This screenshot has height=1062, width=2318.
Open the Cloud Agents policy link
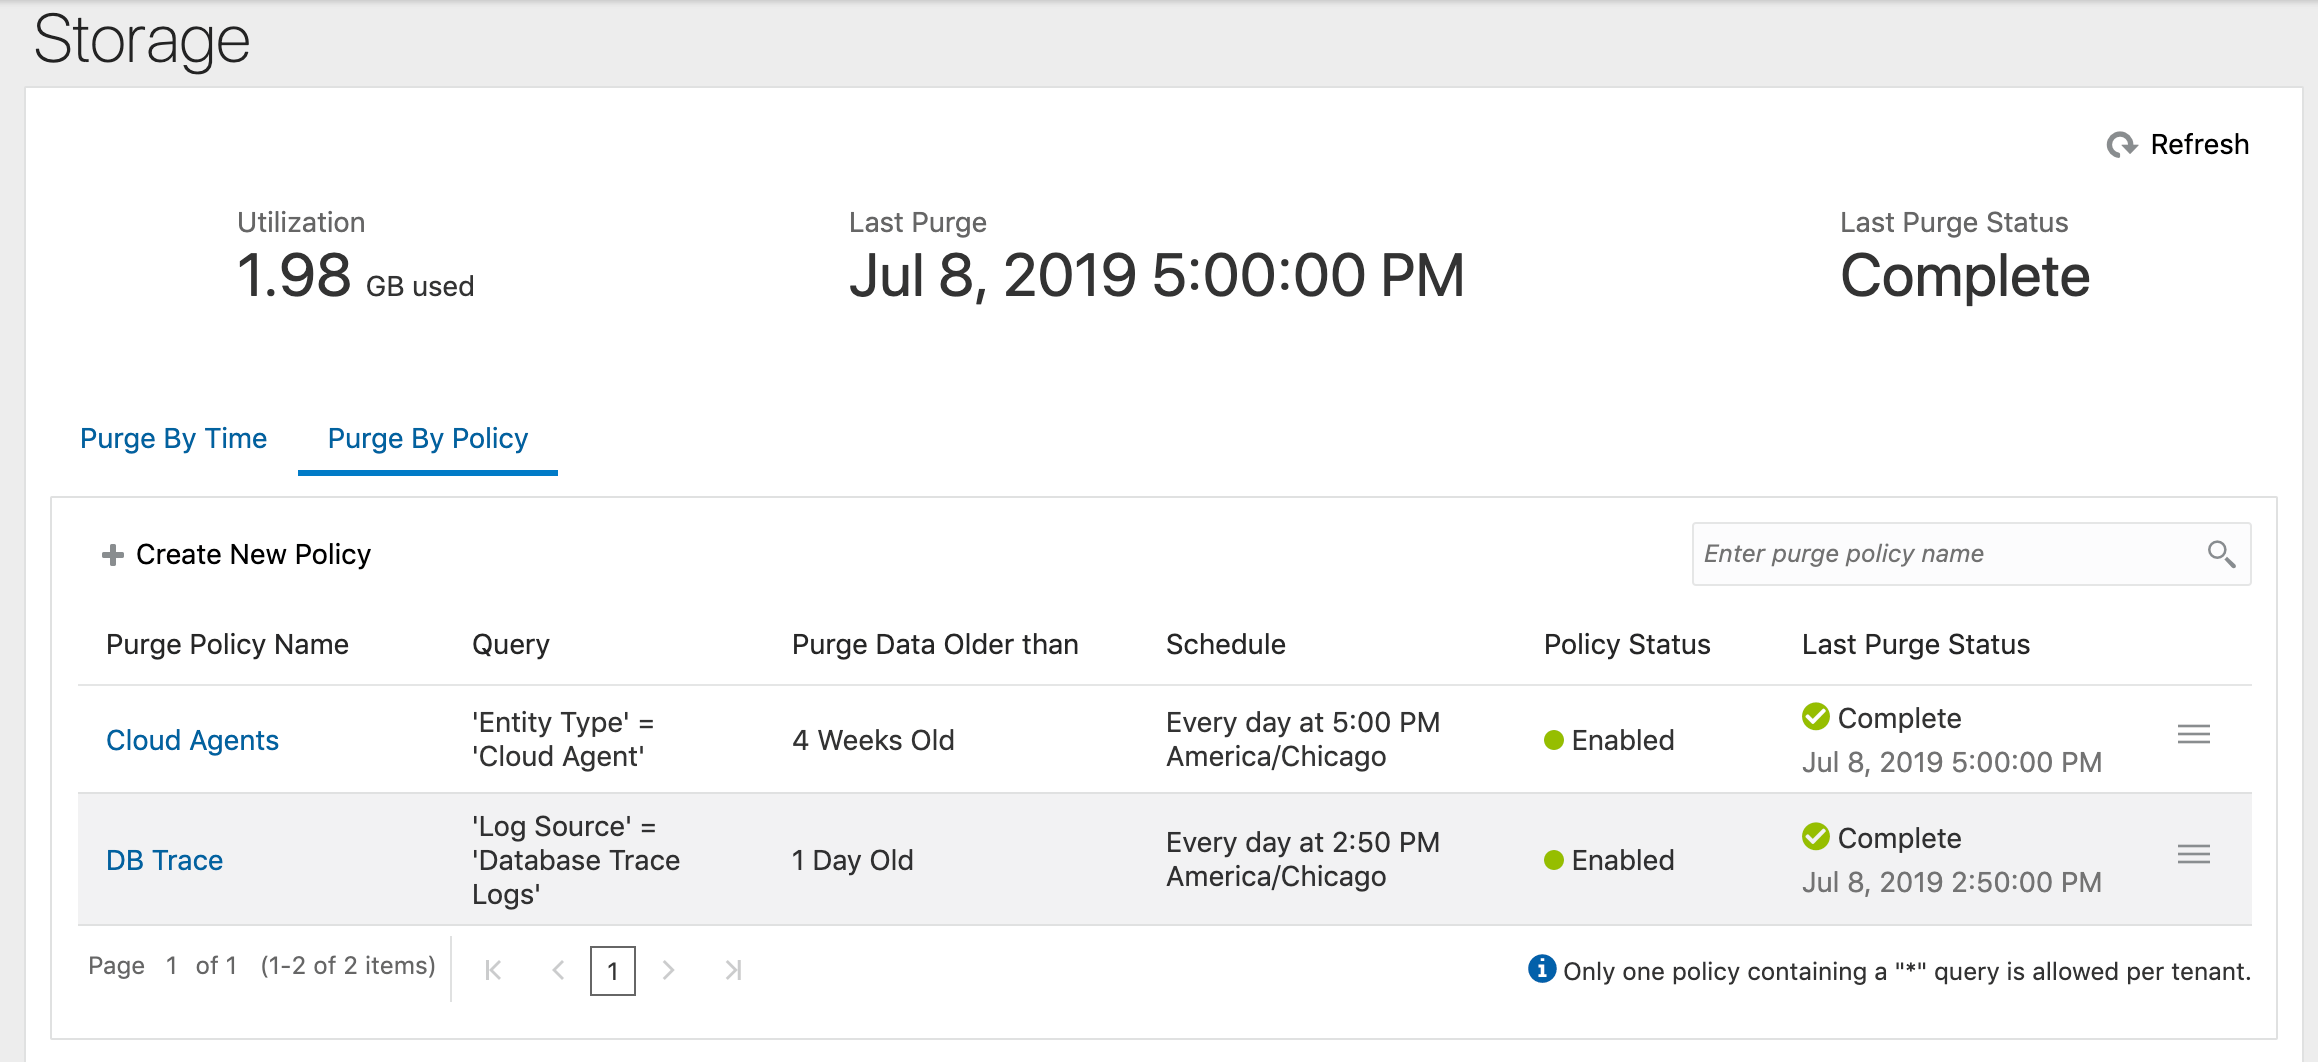[x=192, y=741]
